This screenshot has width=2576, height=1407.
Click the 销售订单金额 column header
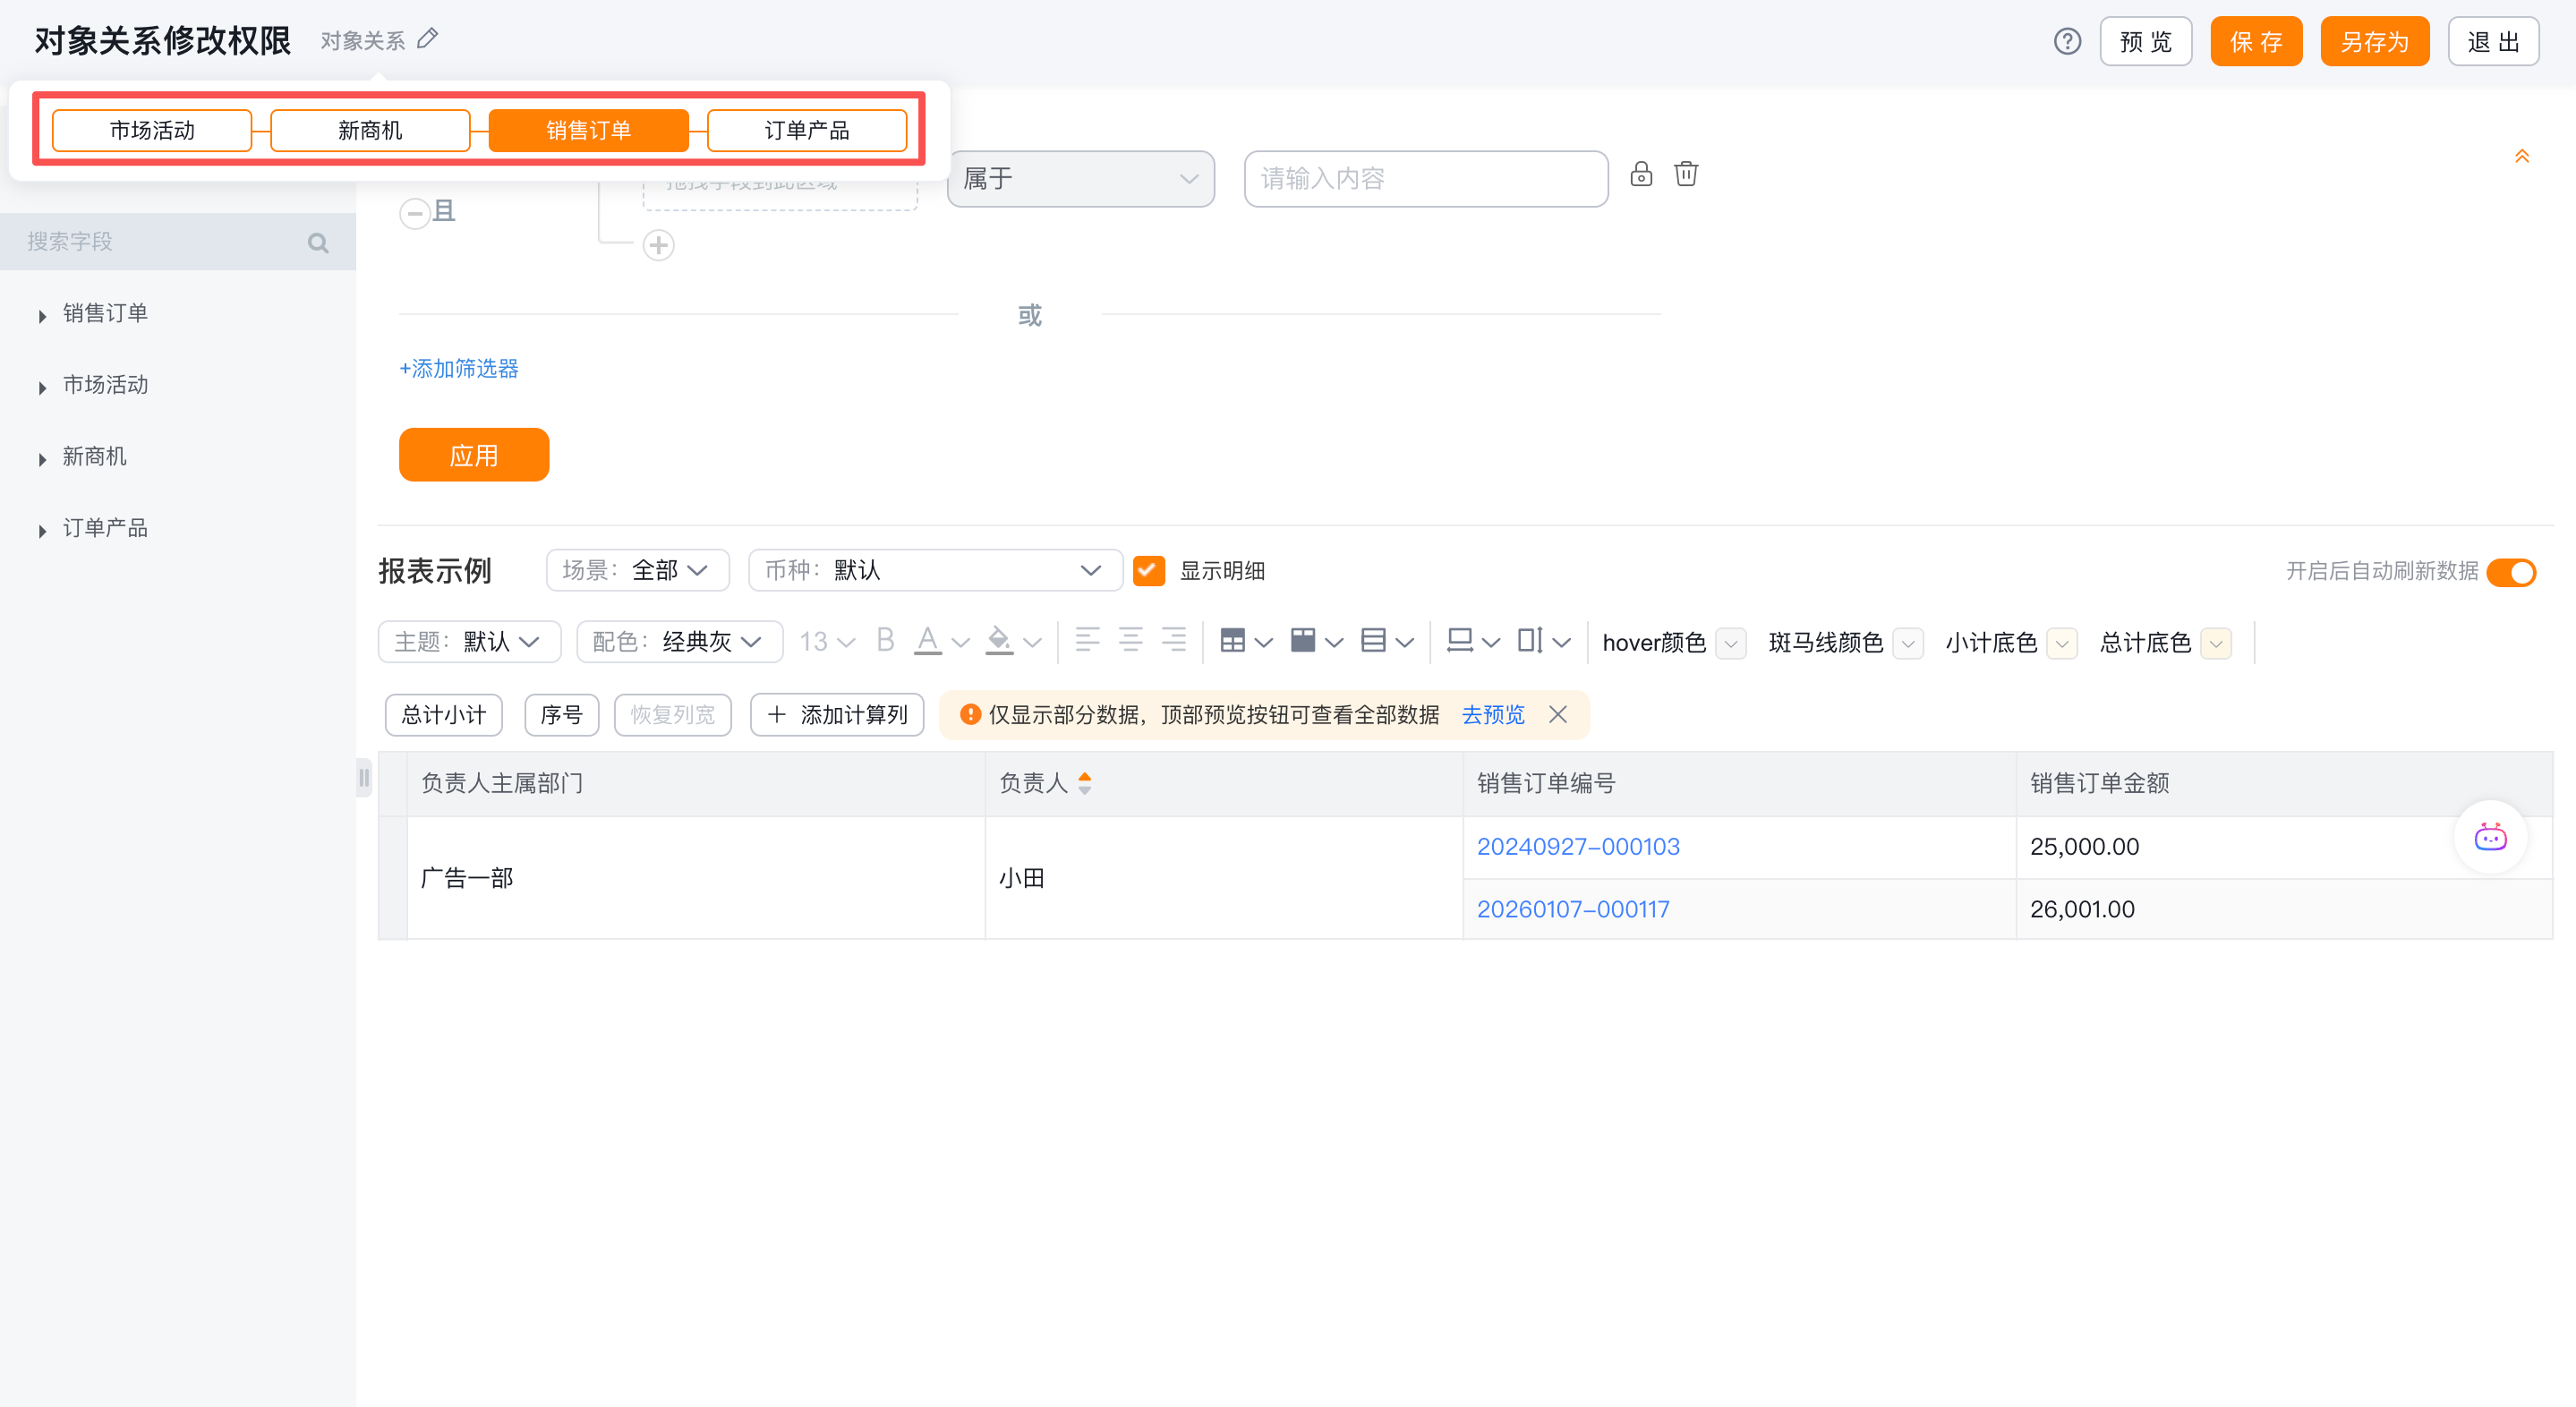tap(2284, 783)
